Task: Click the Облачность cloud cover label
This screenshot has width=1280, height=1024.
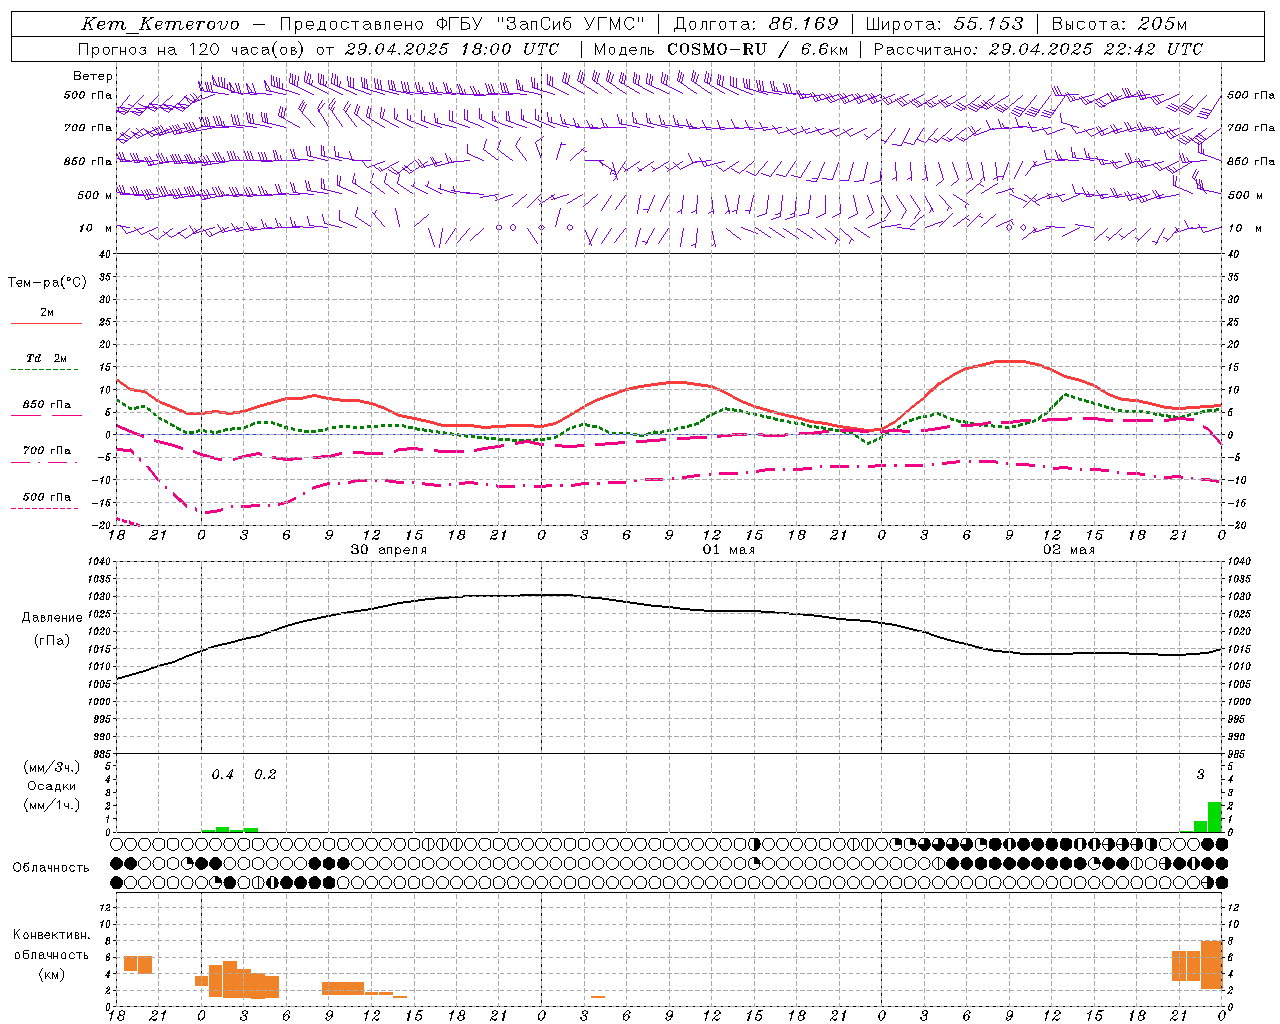Action: tap(51, 868)
